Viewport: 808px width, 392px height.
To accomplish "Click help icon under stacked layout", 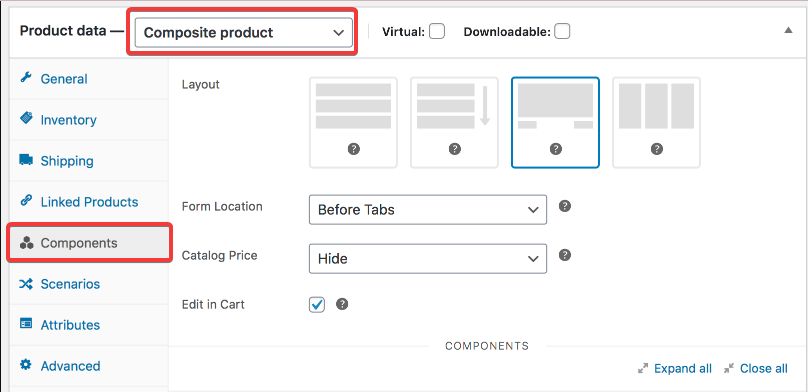I will tap(354, 149).
